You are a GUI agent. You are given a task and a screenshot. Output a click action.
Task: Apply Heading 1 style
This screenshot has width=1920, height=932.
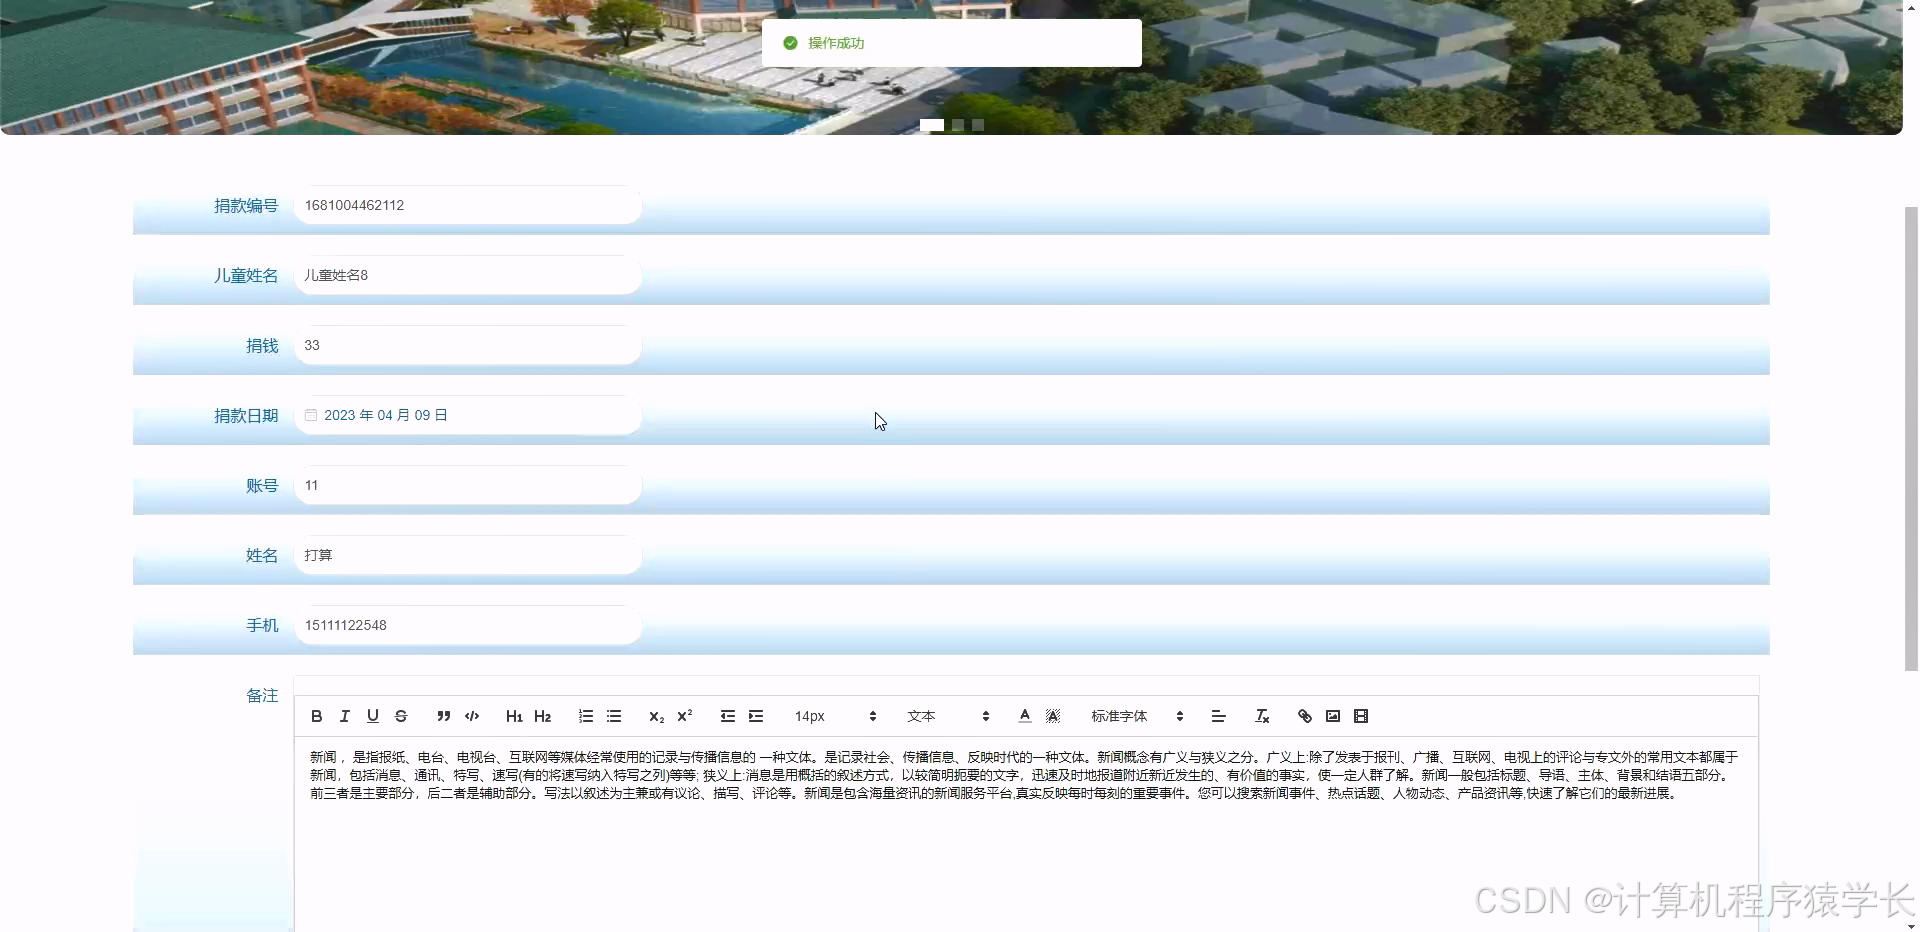click(x=514, y=716)
